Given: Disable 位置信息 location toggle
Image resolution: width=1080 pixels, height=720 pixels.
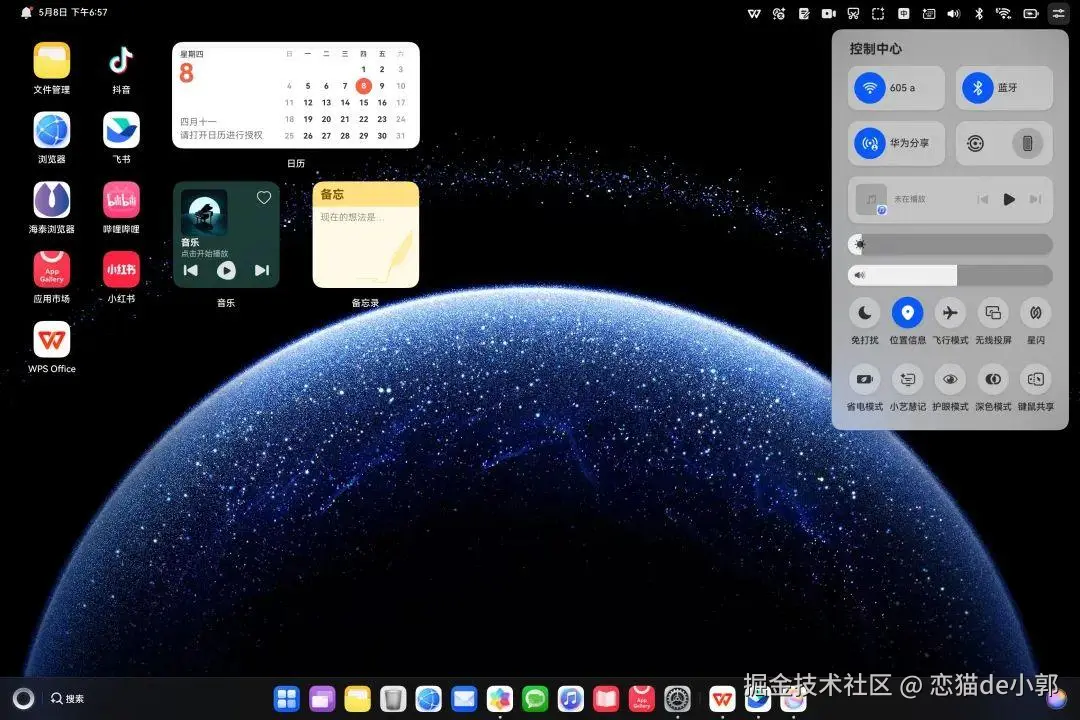Looking at the screenshot, I should 907,313.
